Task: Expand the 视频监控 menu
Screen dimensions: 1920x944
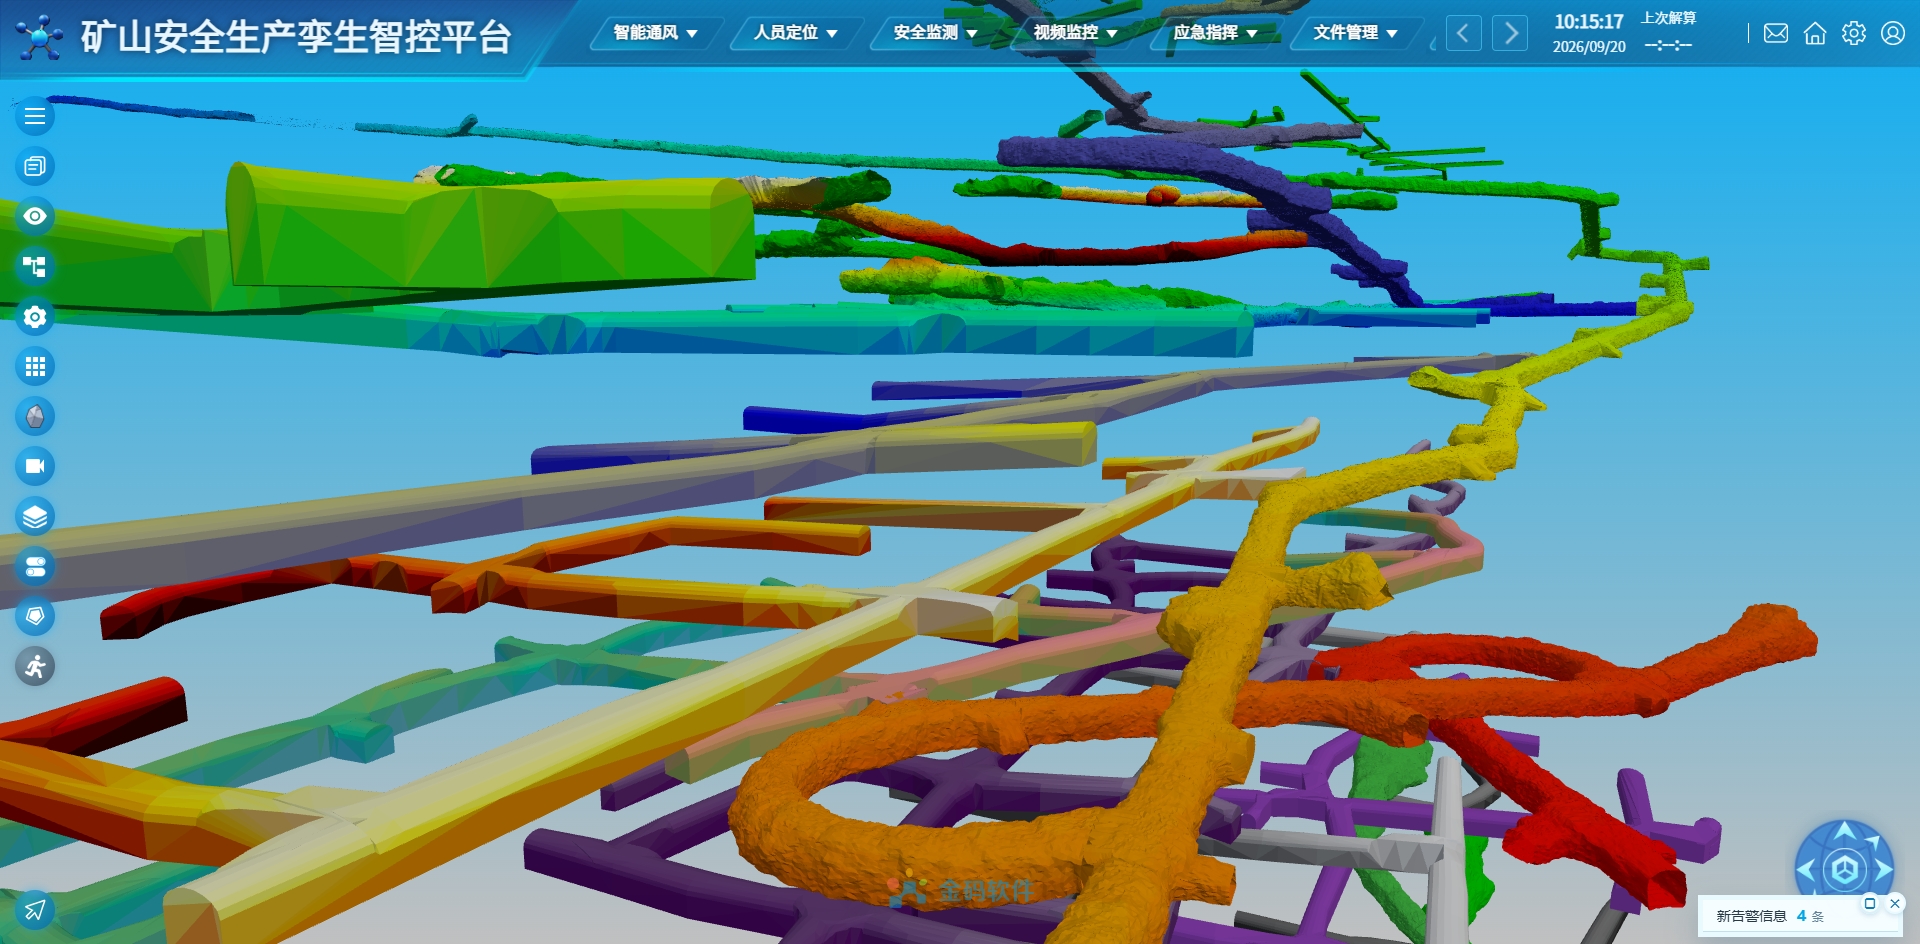Action: pos(1075,33)
